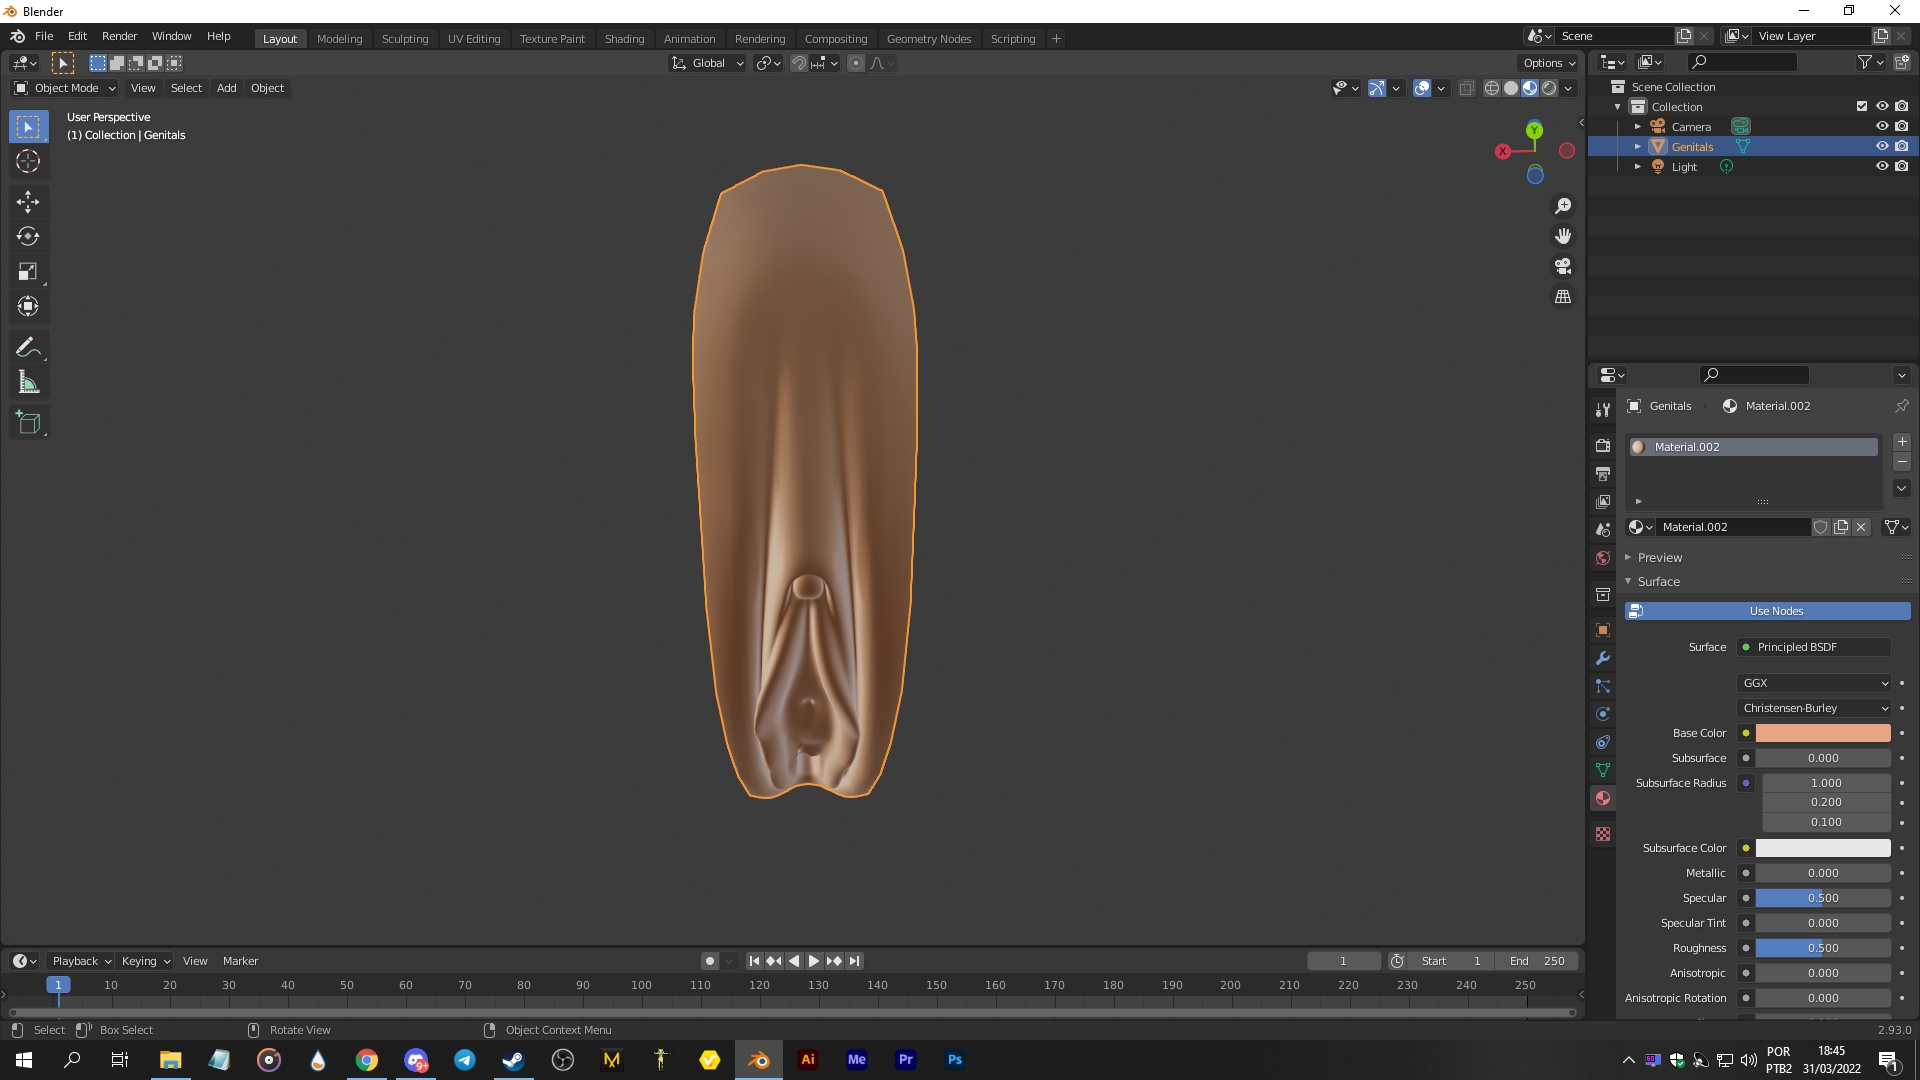Expand the Genitals object in the Outliner

click(1638, 146)
